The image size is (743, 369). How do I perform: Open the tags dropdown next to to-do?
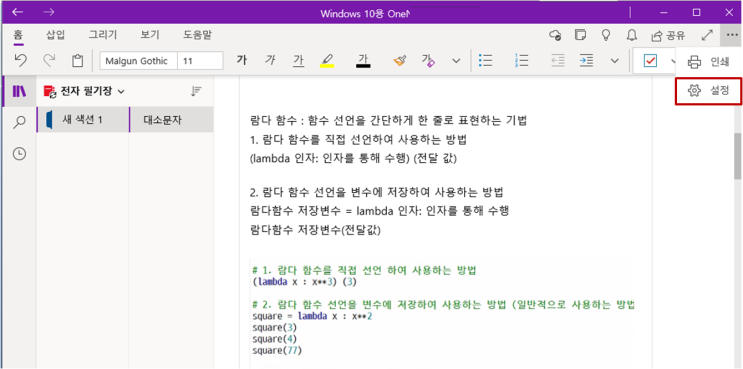pos(673,61)
